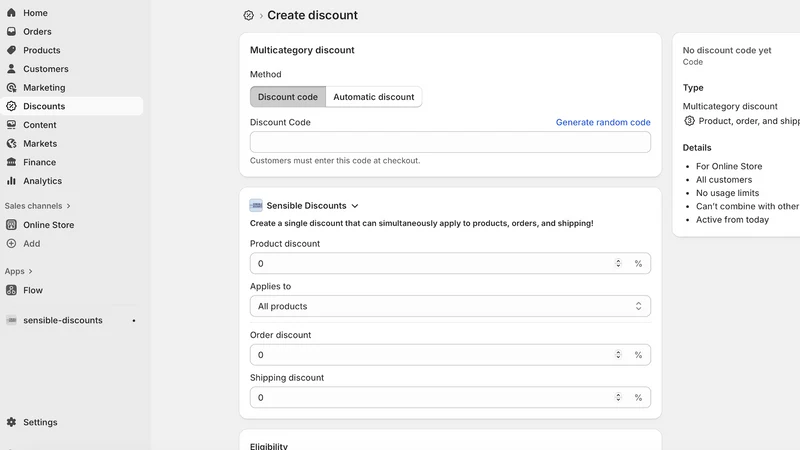This screenshot has width=800, height=450.
Task: Click the Markets globe icon
Action: [x=11, y=143]
